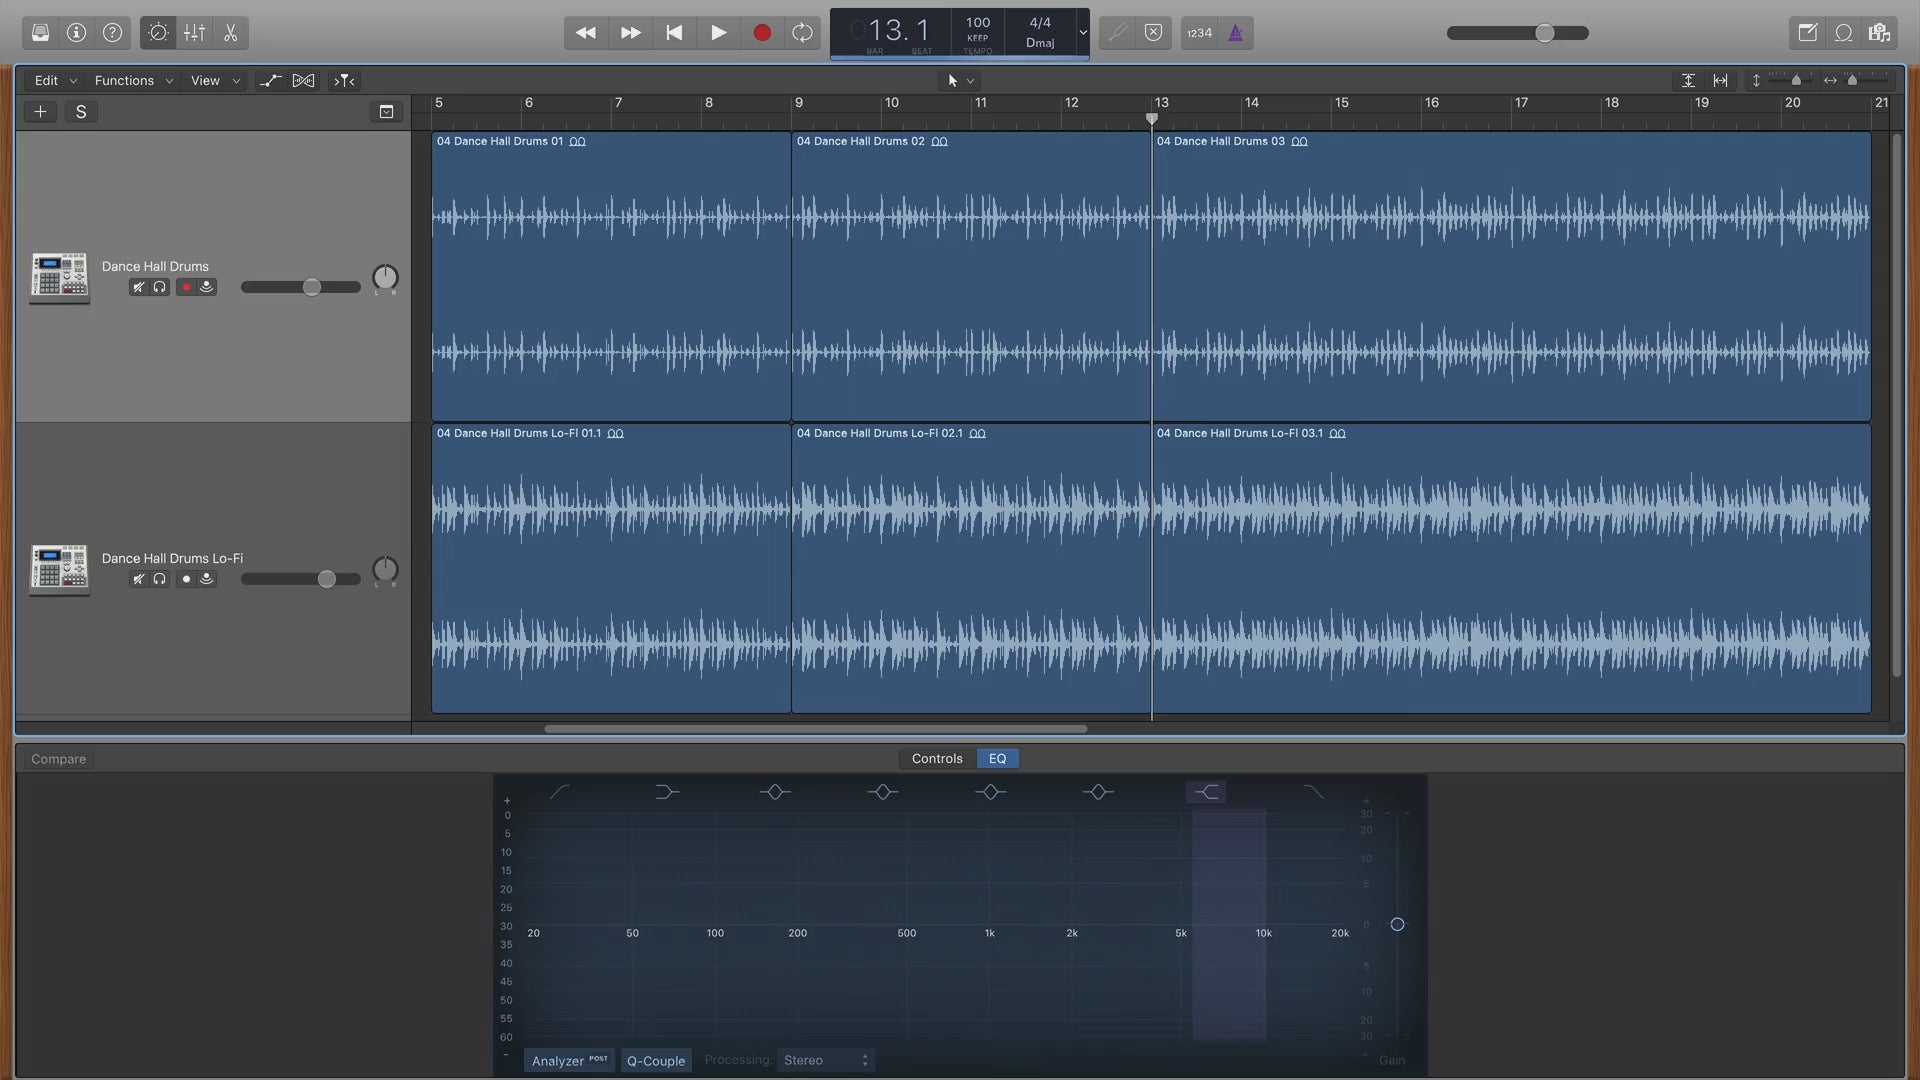The height and width of the screenshot is (1080, 1920).
Task: Switch to the Controls tab
Action: coord(936,758)
